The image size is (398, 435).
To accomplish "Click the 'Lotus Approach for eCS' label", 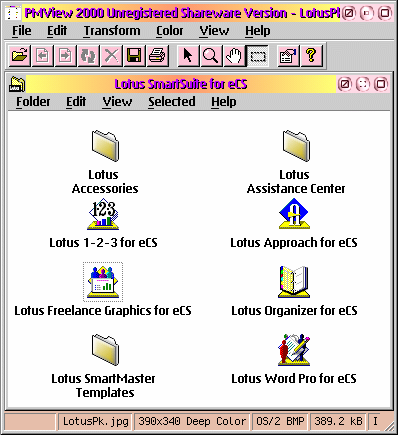I will [294, 243].
